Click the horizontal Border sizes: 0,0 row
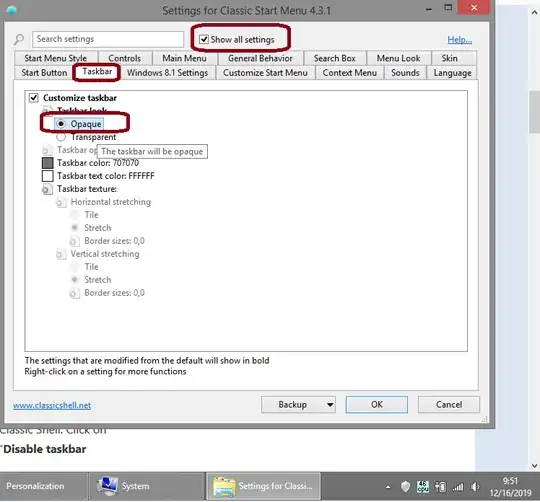 tap(107, 241)
